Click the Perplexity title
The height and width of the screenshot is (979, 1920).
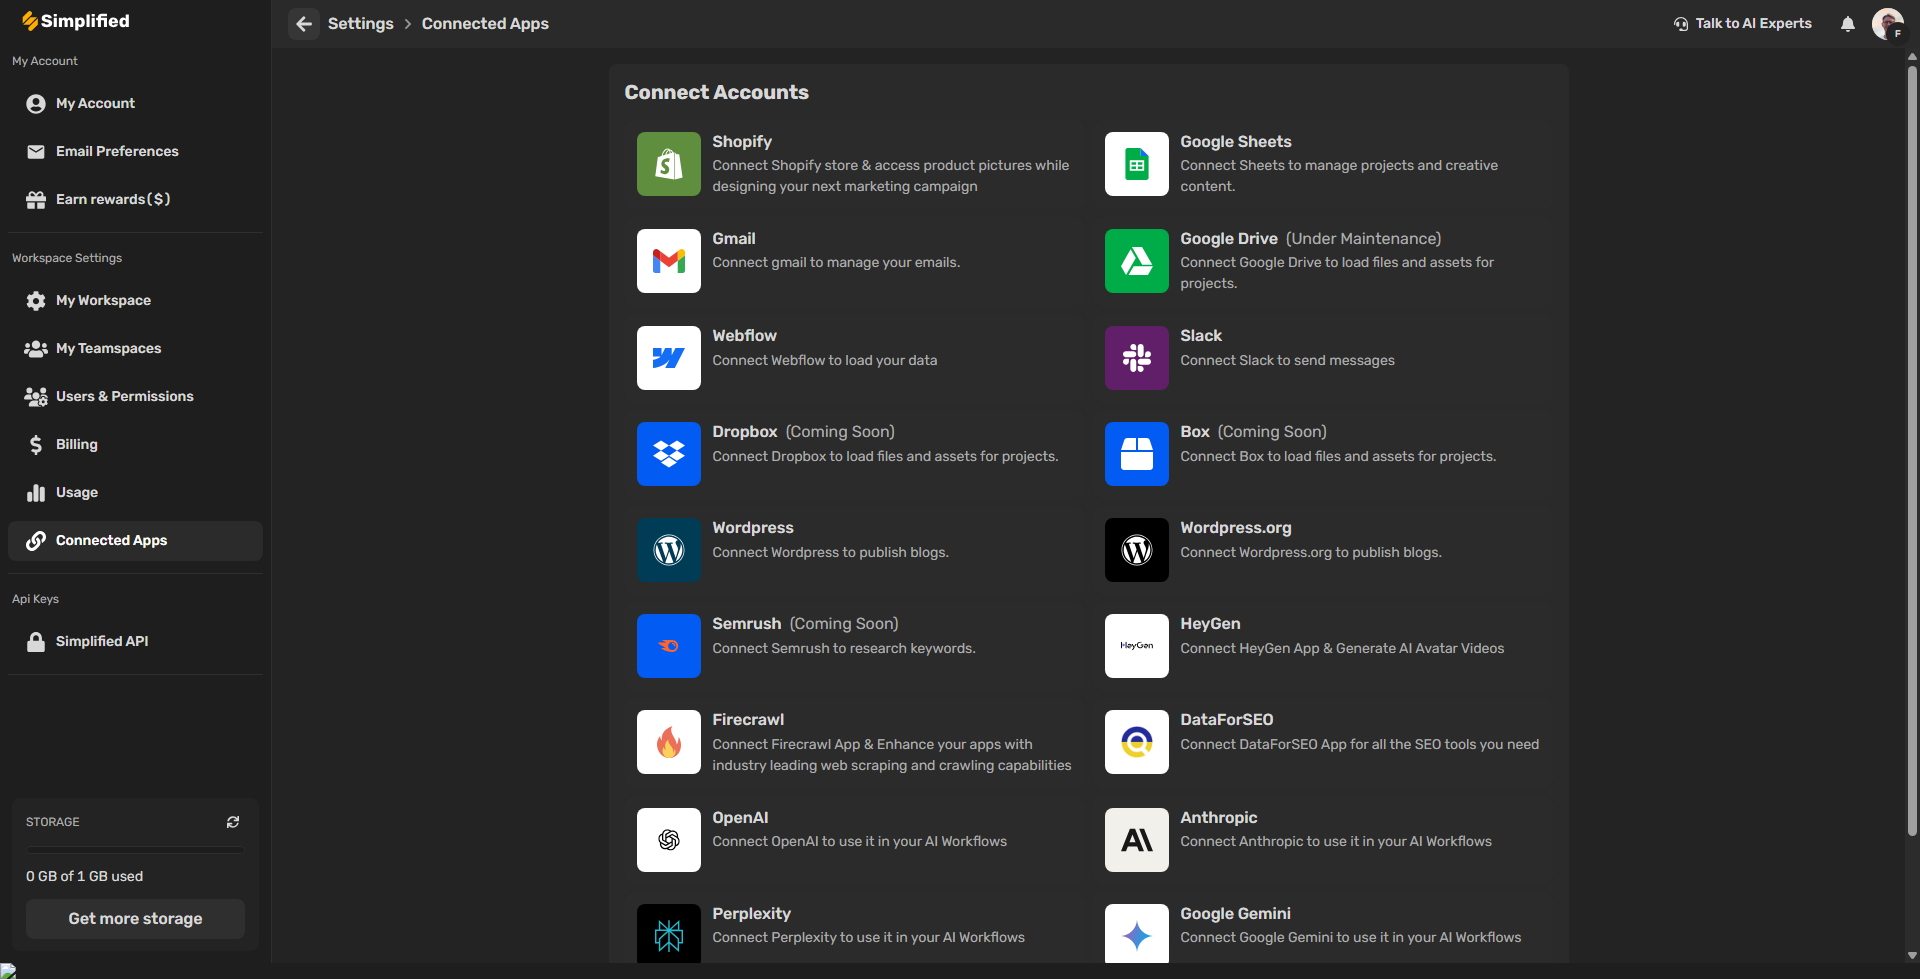[x=751, y=914]
